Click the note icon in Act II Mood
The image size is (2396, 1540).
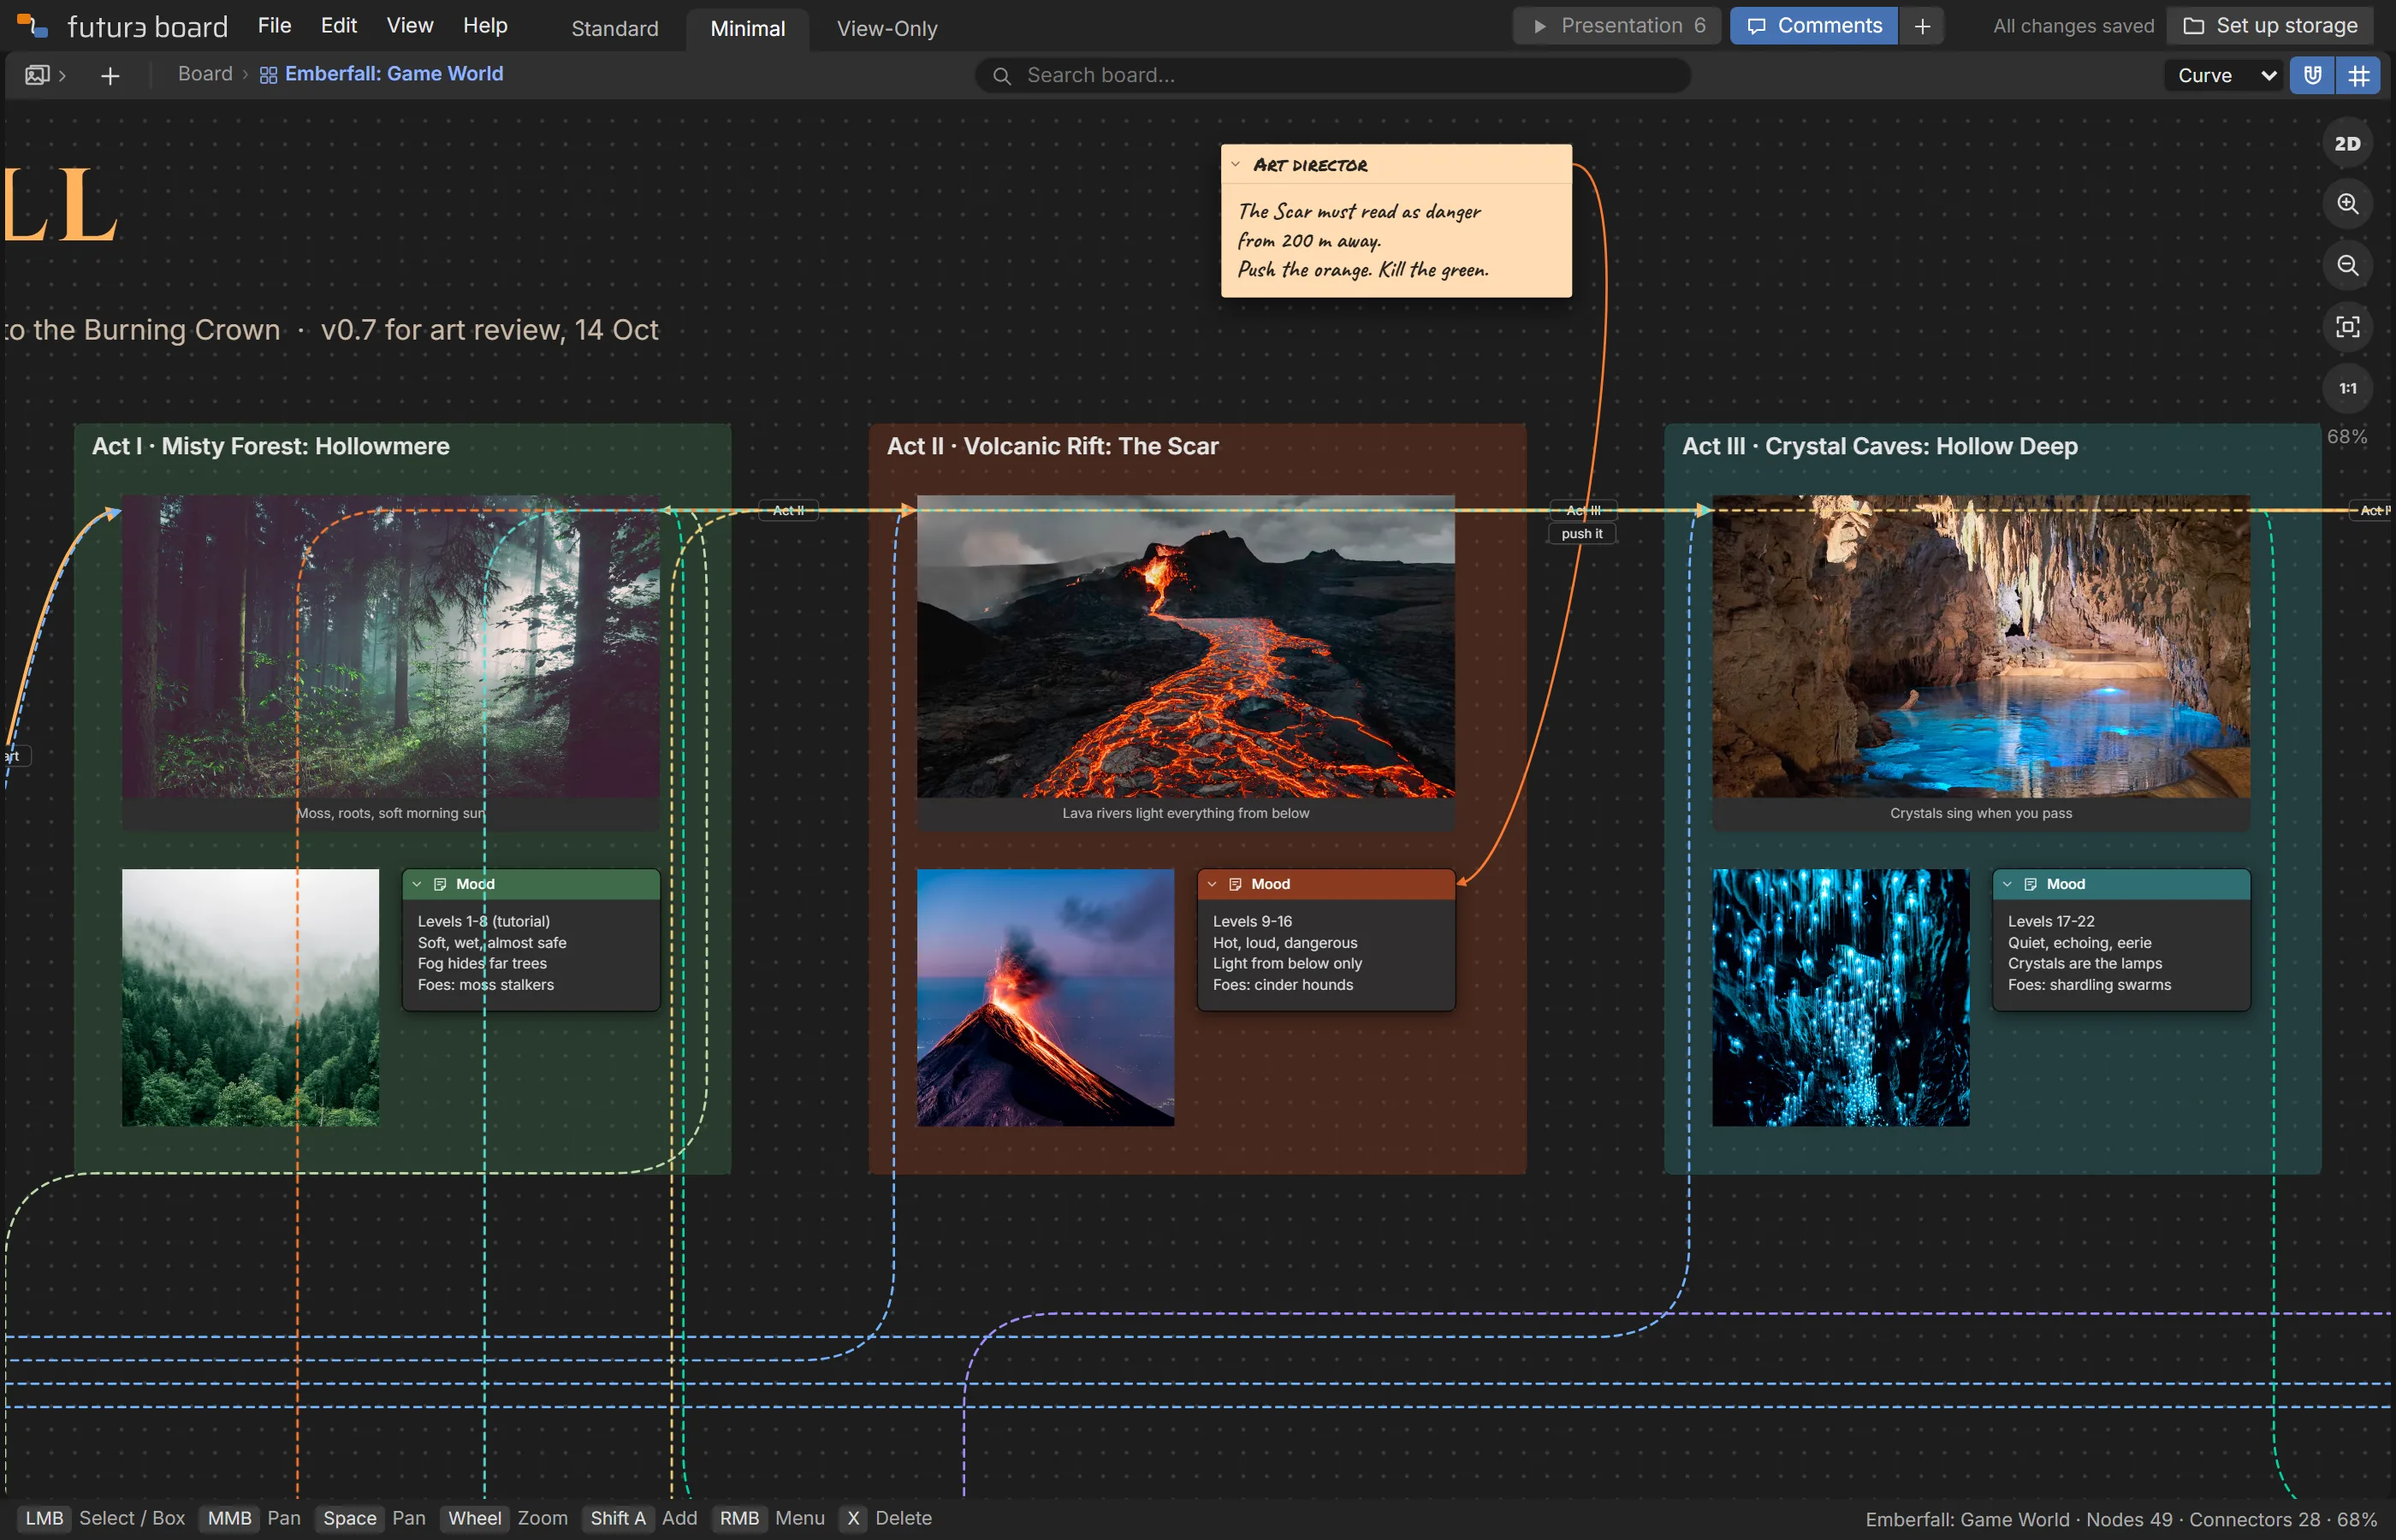pos(1235,884)
